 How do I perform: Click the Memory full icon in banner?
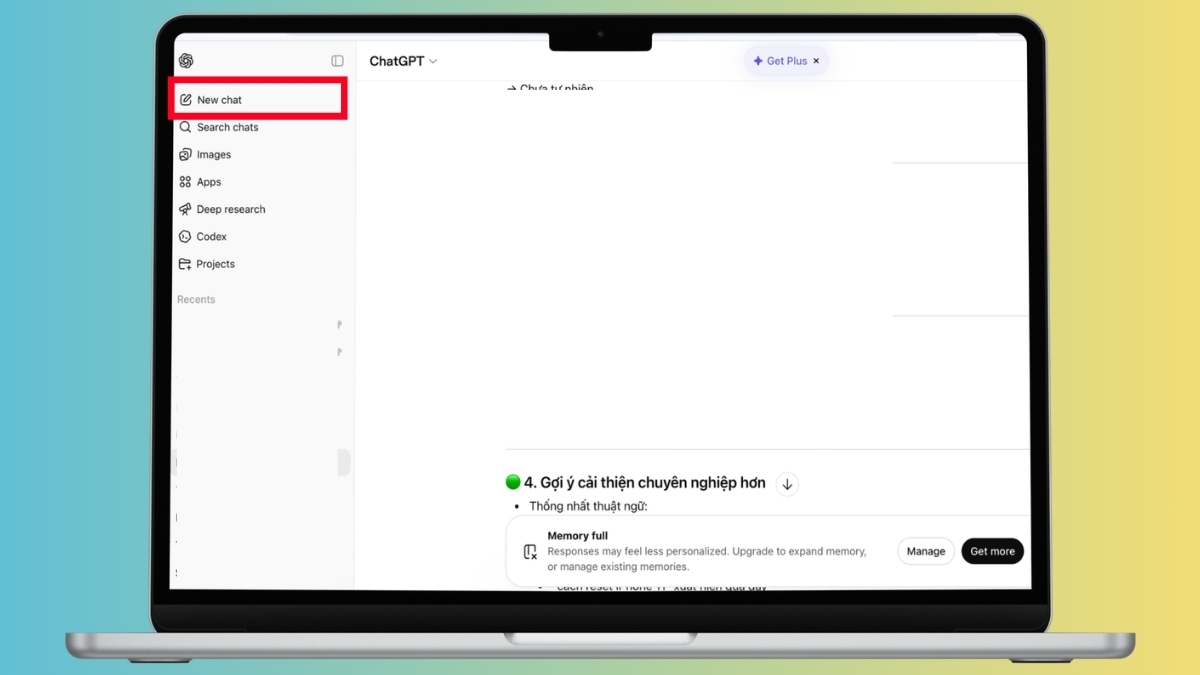pos(530,552)
